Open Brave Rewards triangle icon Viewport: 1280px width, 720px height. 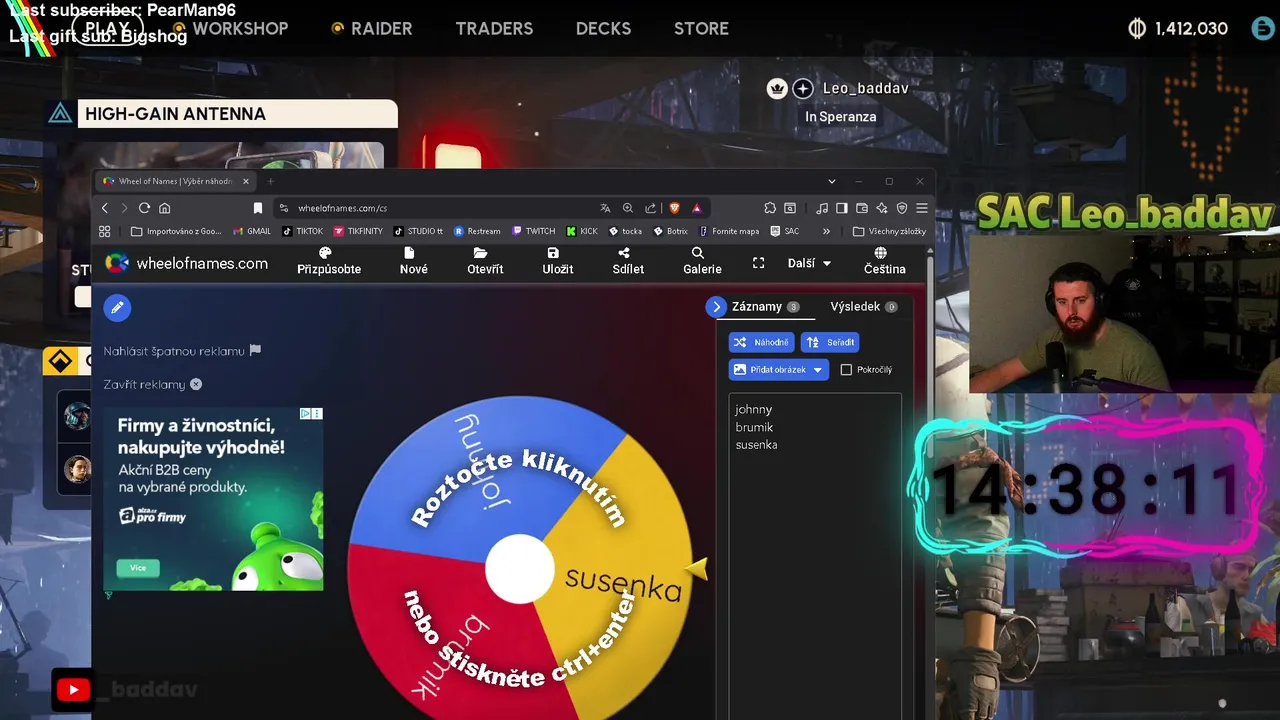pos(697,208)
